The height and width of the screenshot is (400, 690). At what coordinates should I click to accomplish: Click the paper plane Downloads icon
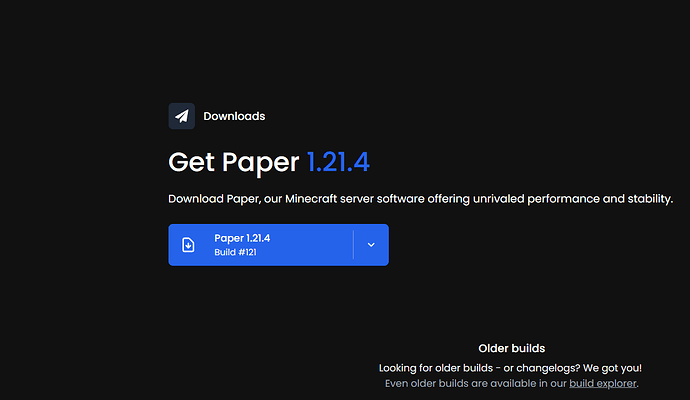click(181, 116)
